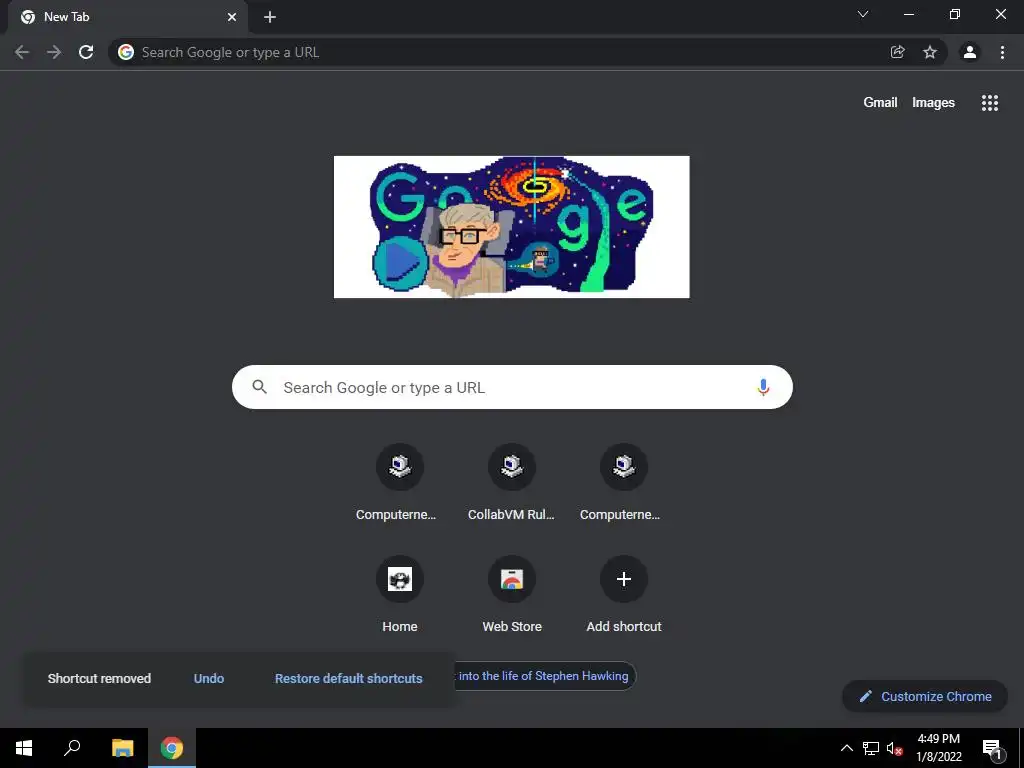
Task: Reload the current page
Action: (x=86, y=52)
